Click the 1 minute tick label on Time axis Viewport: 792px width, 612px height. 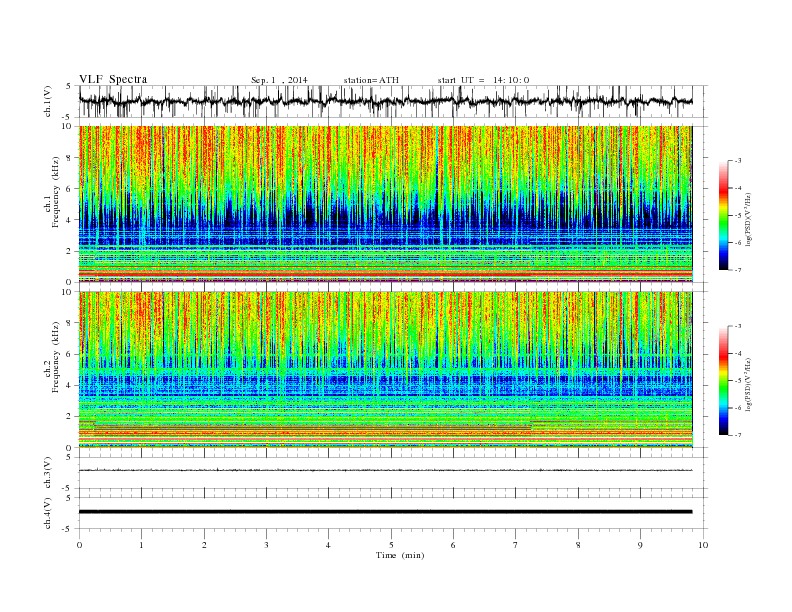141,545
